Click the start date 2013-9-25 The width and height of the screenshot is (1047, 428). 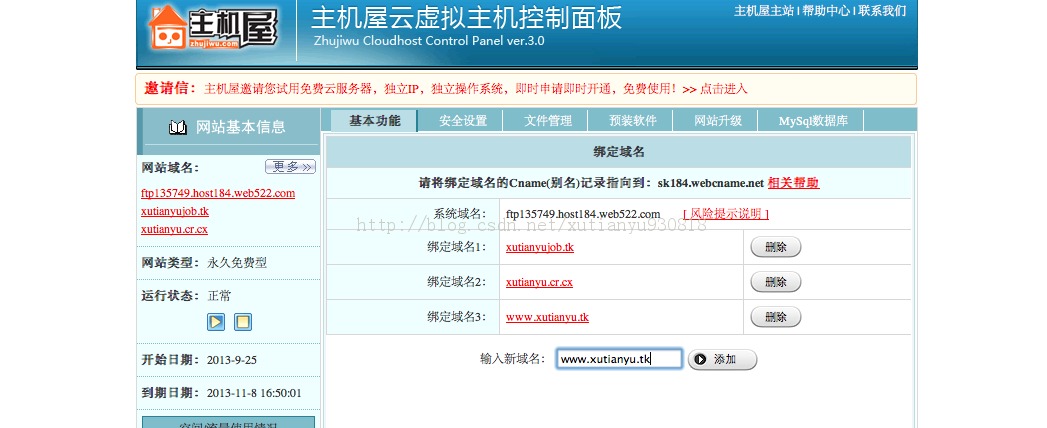232,360
